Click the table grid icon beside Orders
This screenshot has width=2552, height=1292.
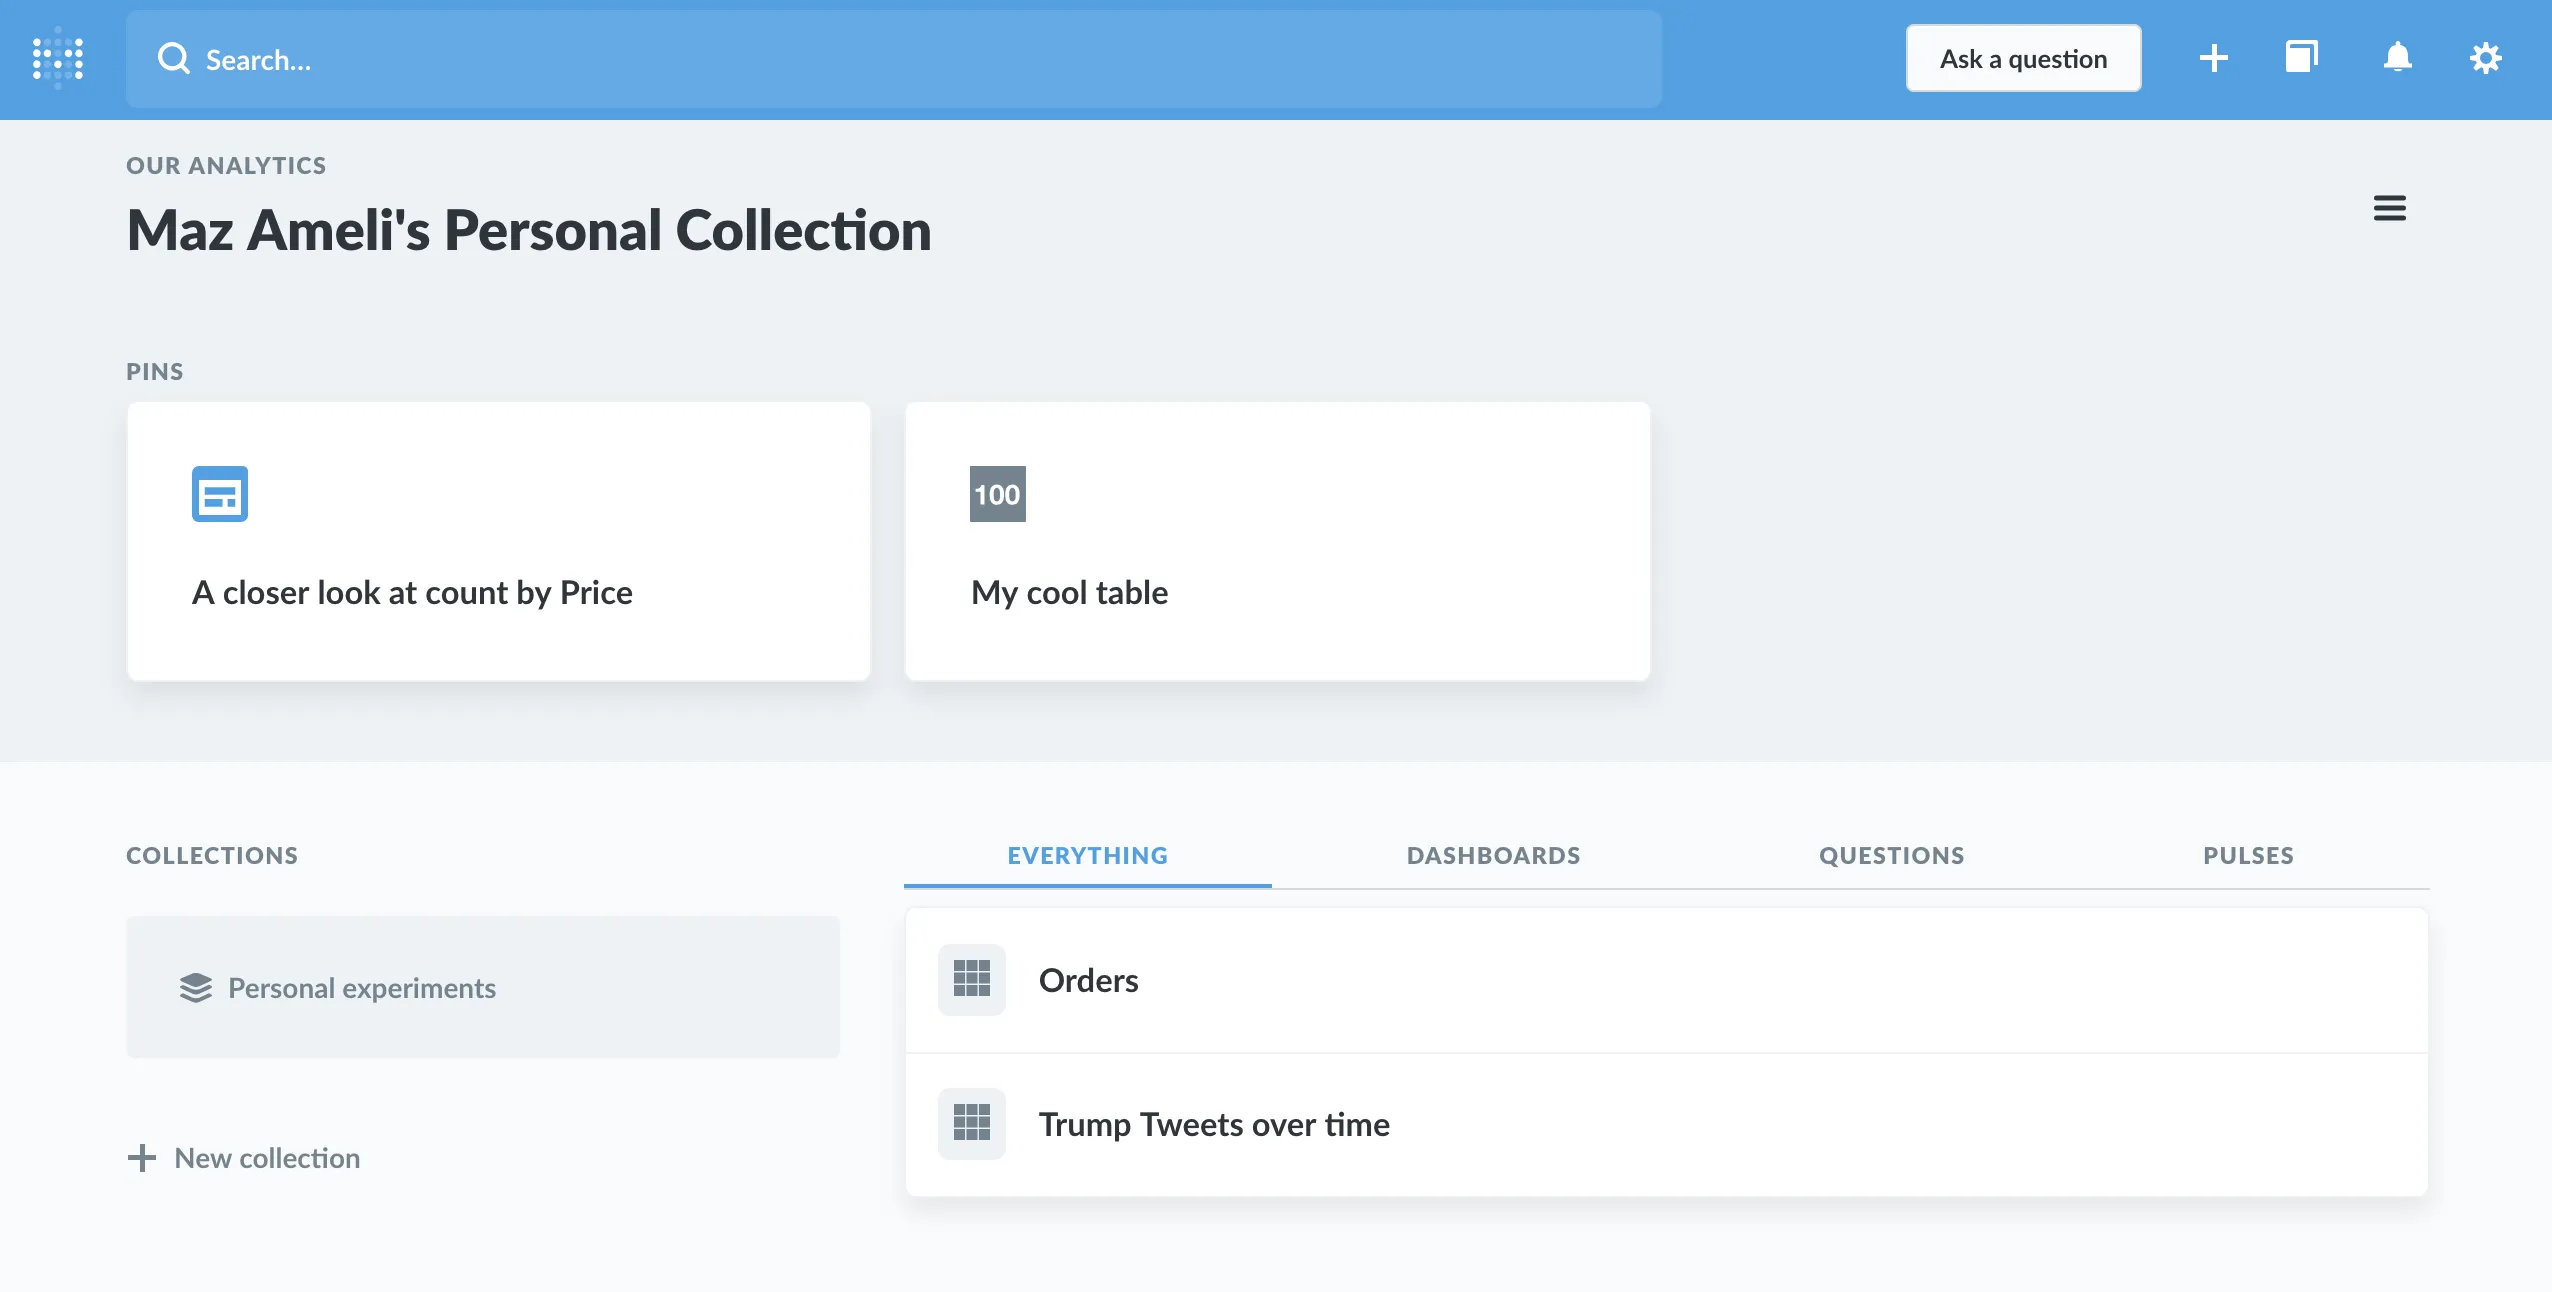click(971, 979)
